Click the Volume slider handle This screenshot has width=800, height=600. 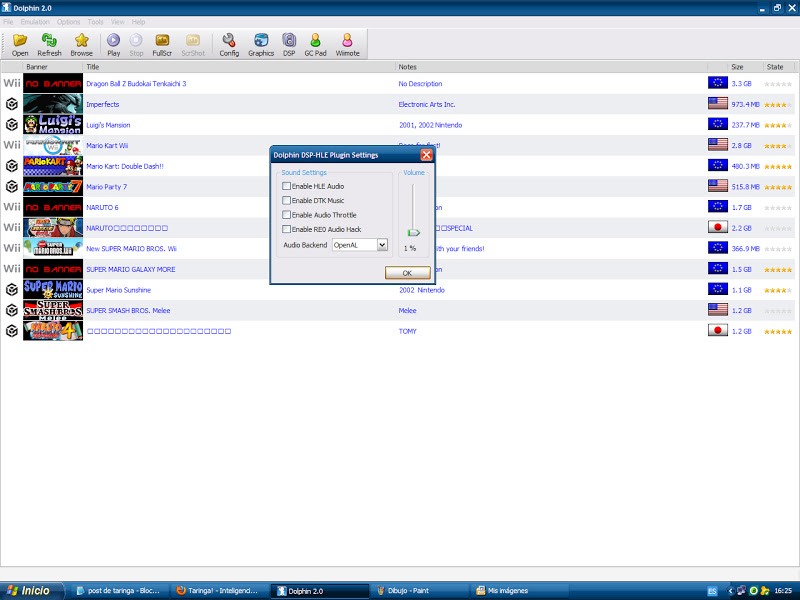413,232
